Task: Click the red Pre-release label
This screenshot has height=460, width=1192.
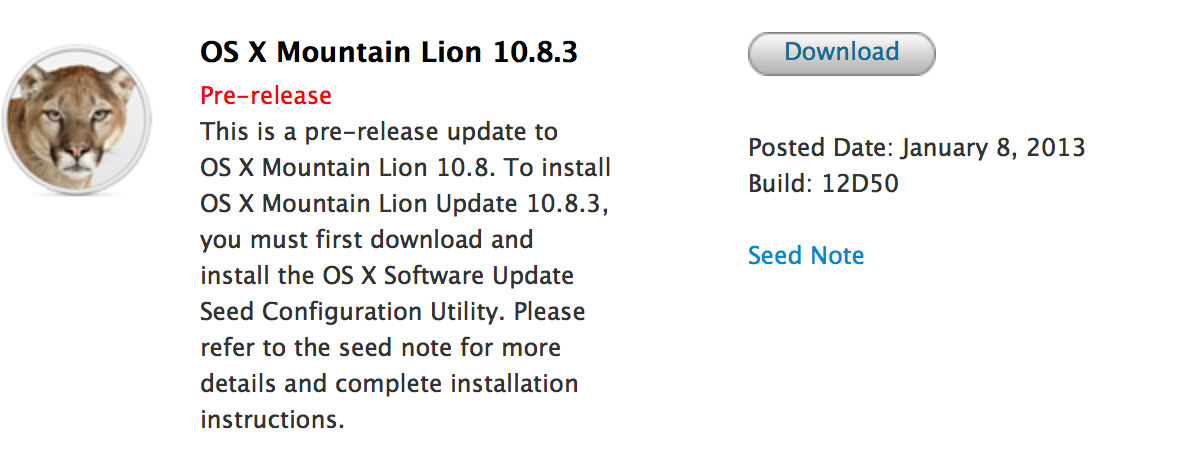Action: (x=266, y=96)
